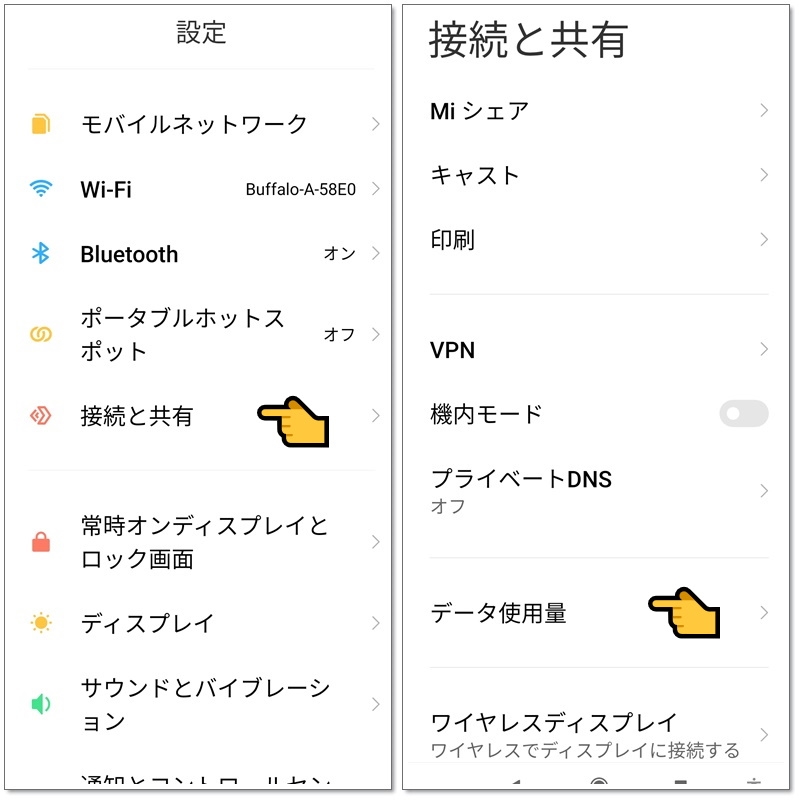Toggle the 機内モード airplane switch
800x800 pixels.
pos(743,414)
